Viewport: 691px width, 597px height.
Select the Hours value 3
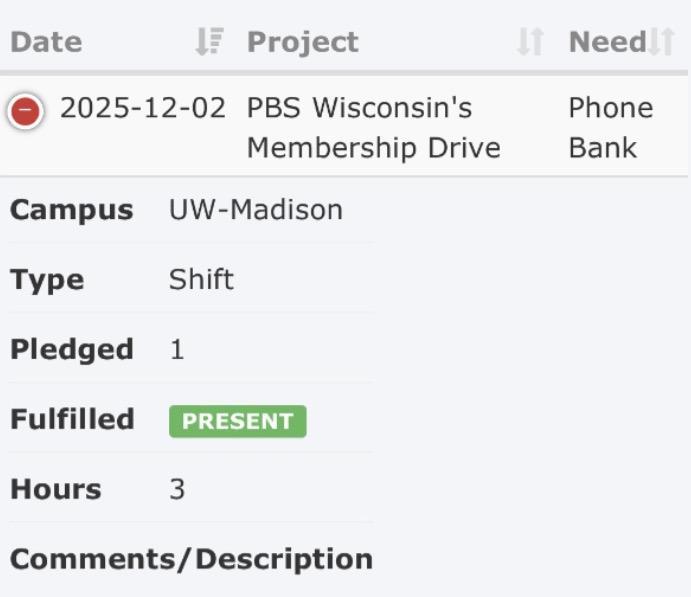pos(177,490)
